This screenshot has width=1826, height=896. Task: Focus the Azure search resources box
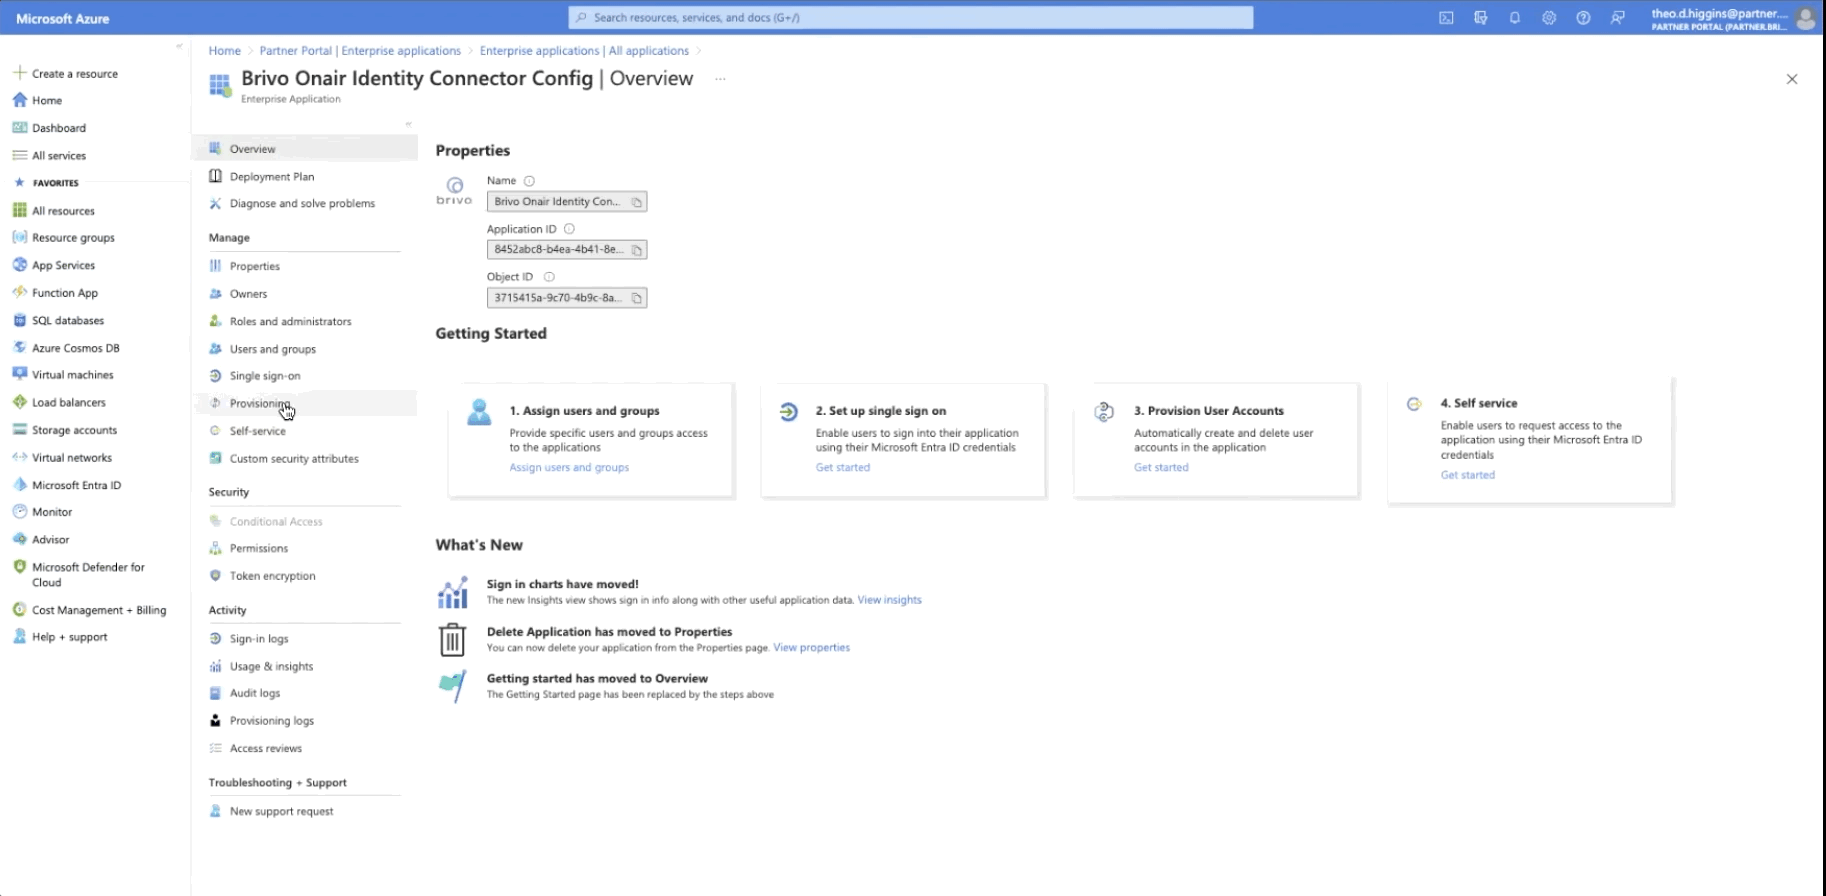click(x=910, y=18)
